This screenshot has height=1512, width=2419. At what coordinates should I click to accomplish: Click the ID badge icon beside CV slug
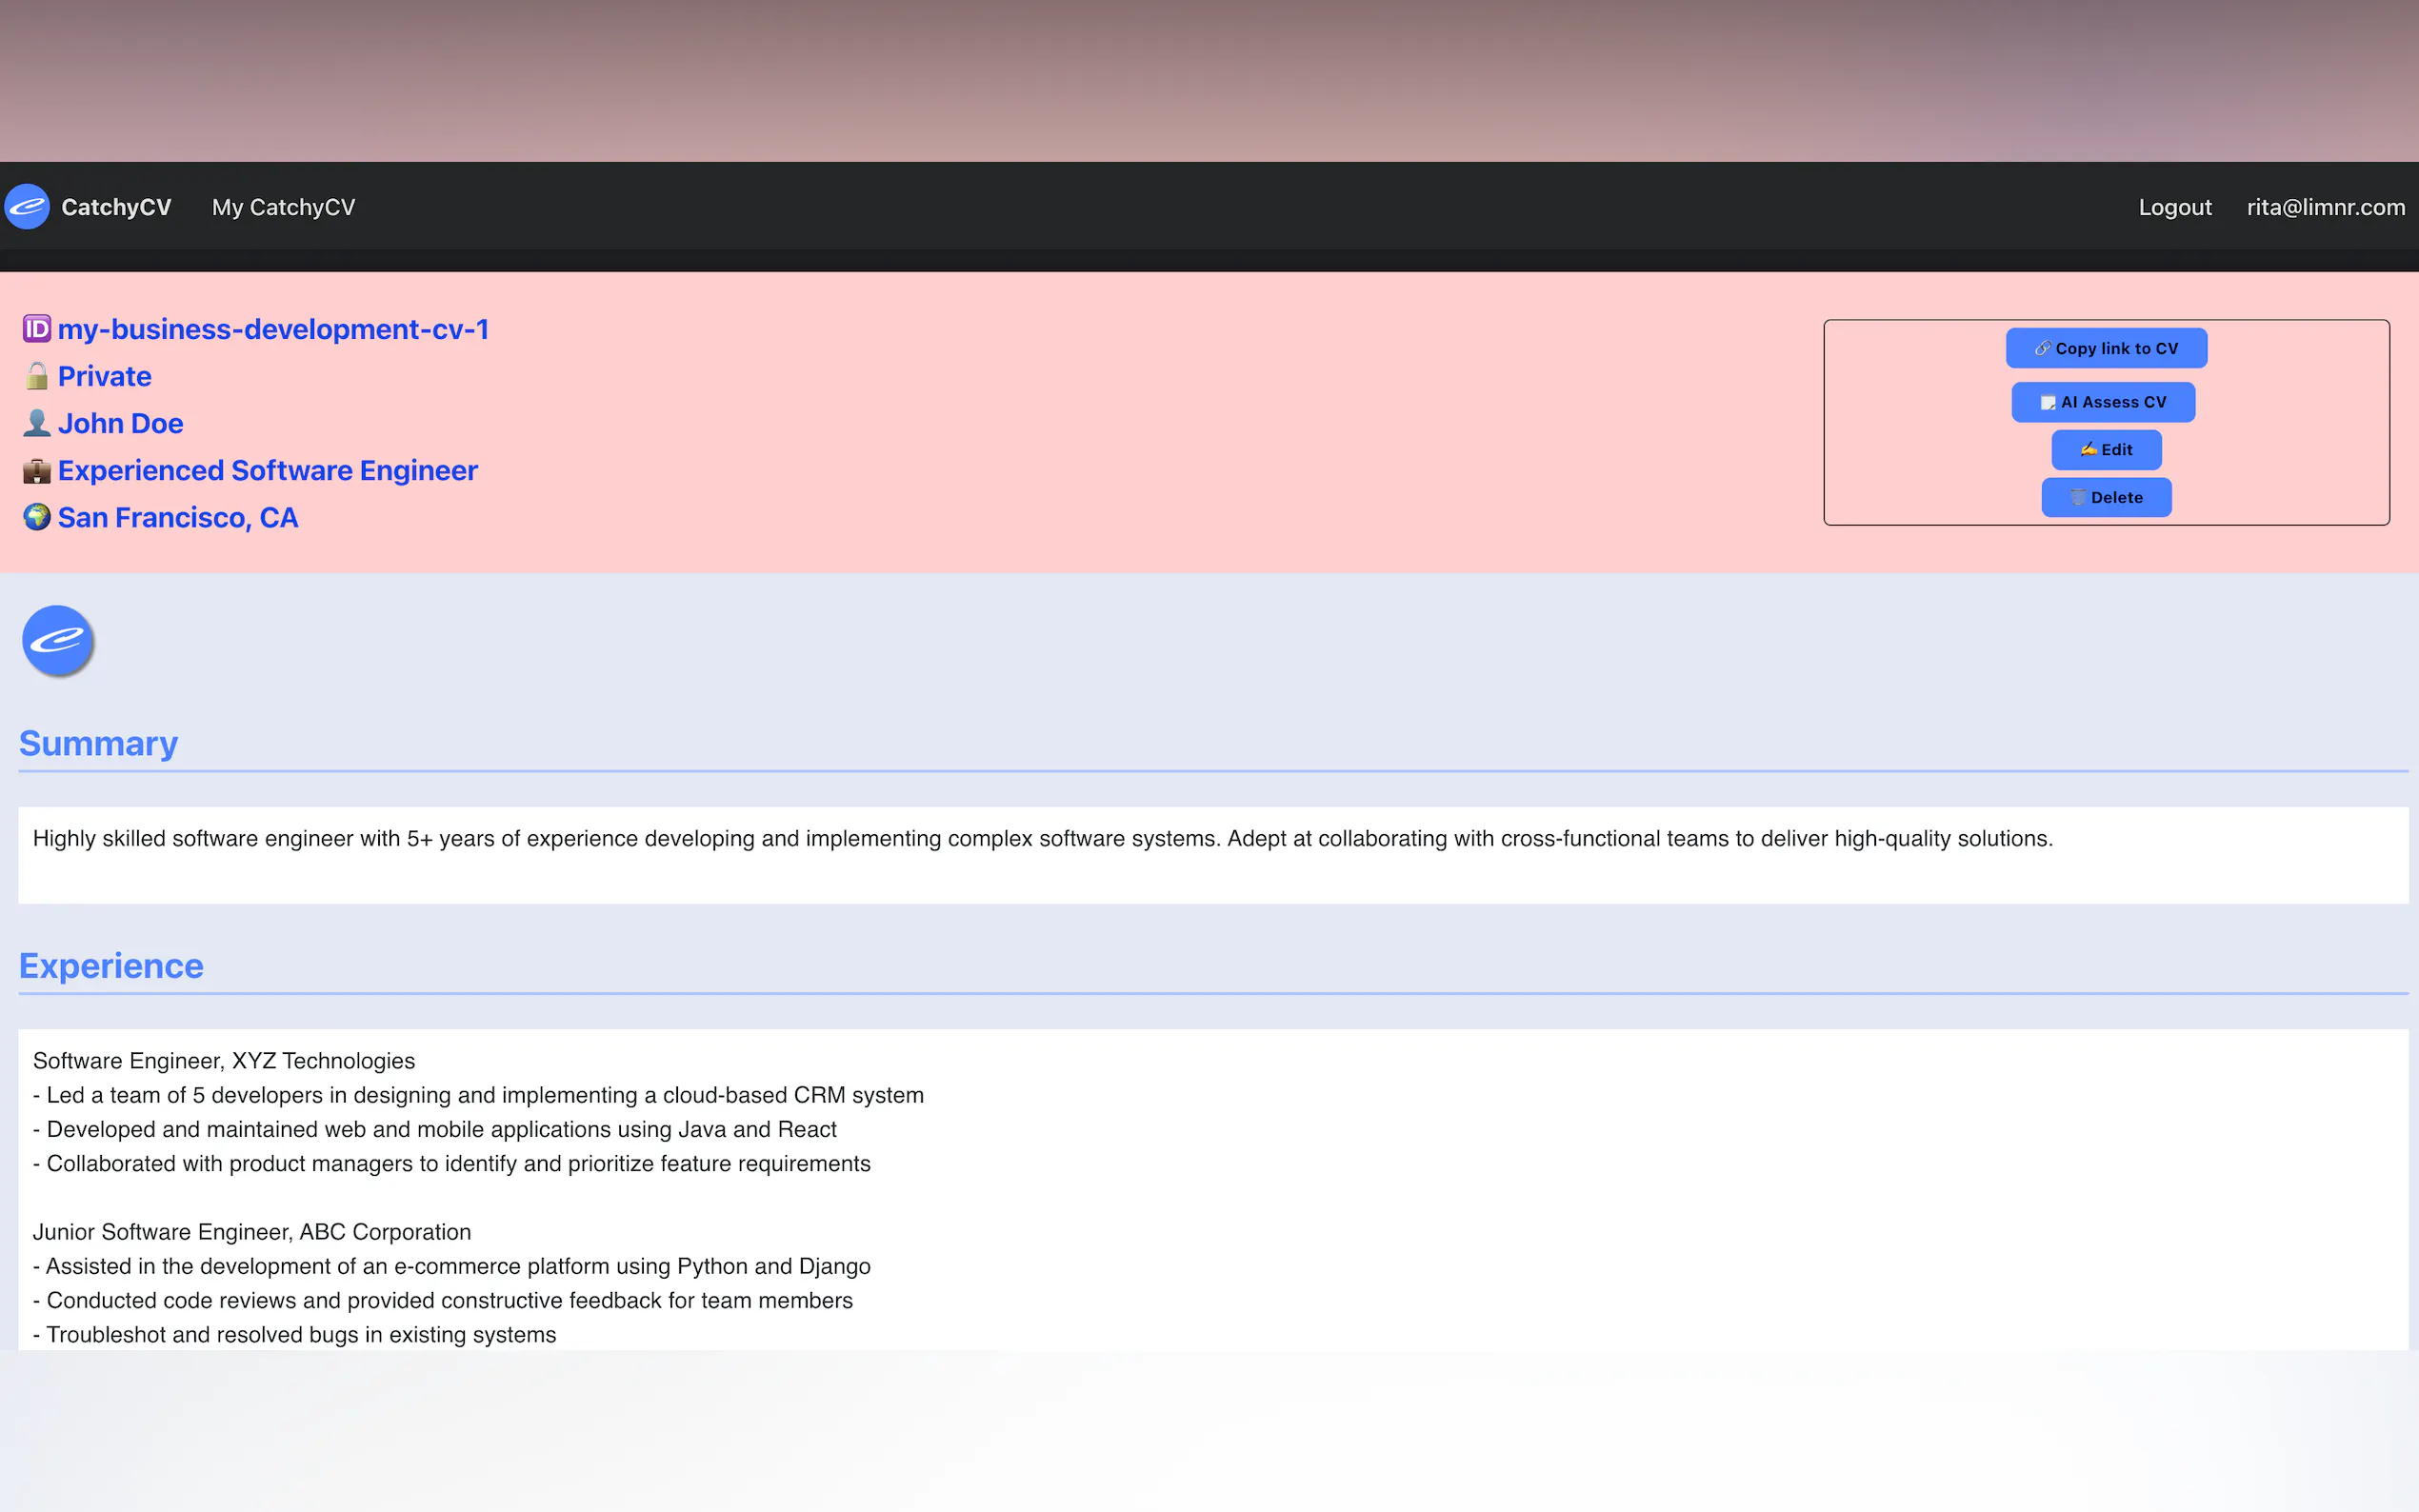click(x=37, y=329)
